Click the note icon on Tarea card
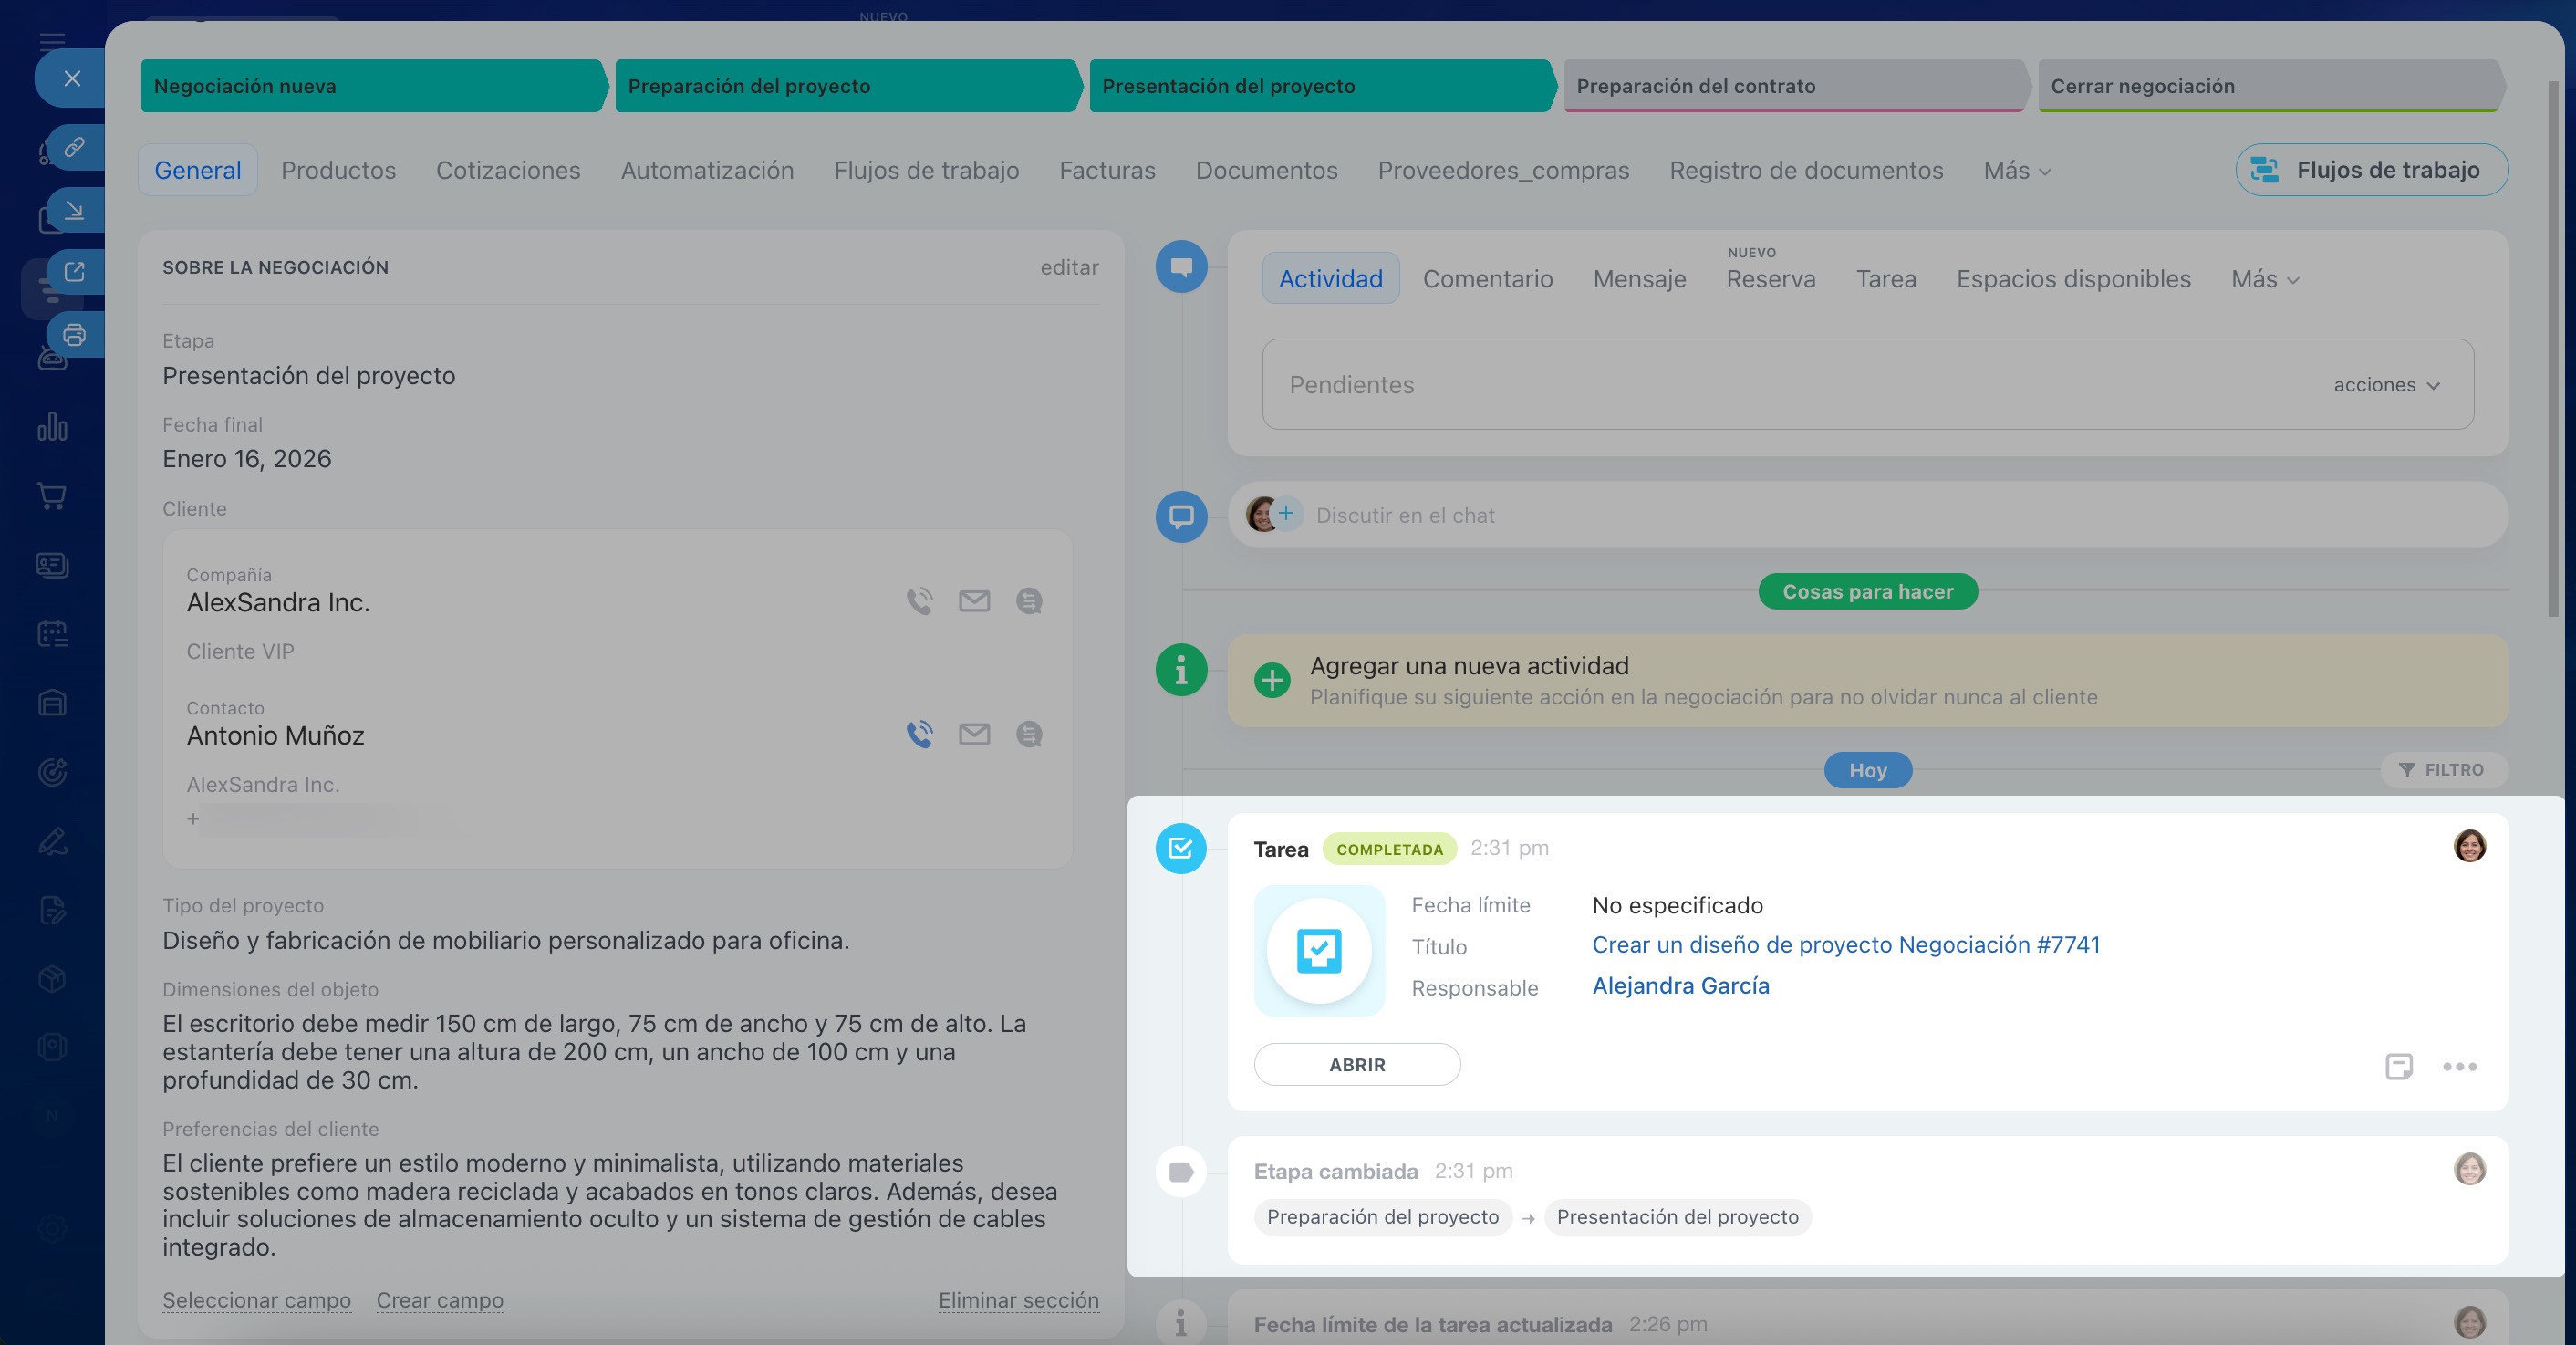The width and height of the screenshot is (2576, 1345). tap(2398, 1066)
